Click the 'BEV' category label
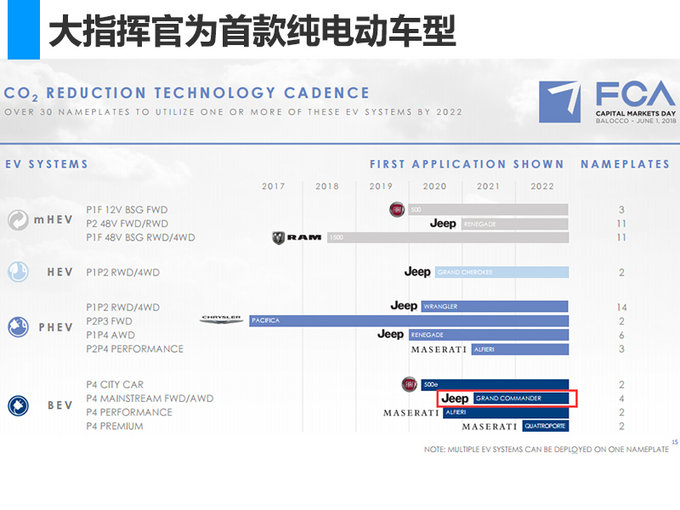Image resolution: width=680 pixels, height=510 pixels. point(60,405)
